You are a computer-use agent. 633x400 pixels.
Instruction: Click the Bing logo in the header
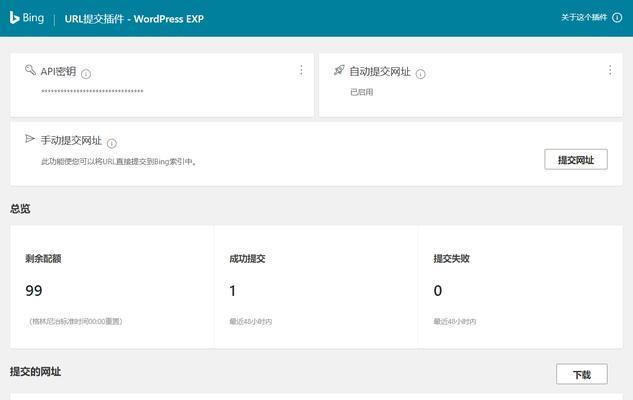point(27,18)
